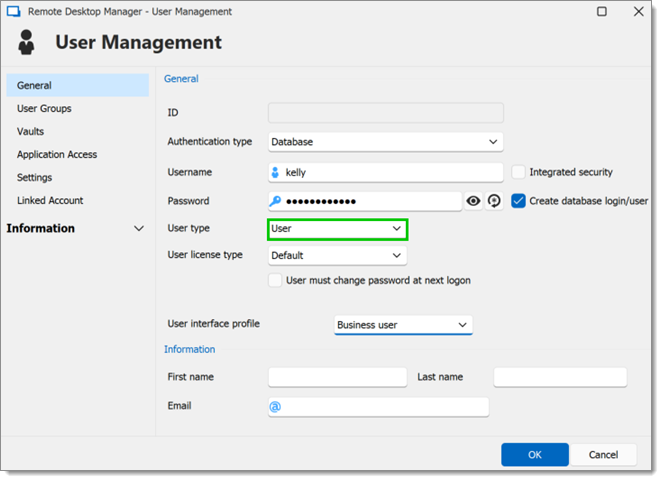Image resolution: width=662 pixels, height=481 pixels.
Task: Close the User Management window
Action: coord(639,11)
